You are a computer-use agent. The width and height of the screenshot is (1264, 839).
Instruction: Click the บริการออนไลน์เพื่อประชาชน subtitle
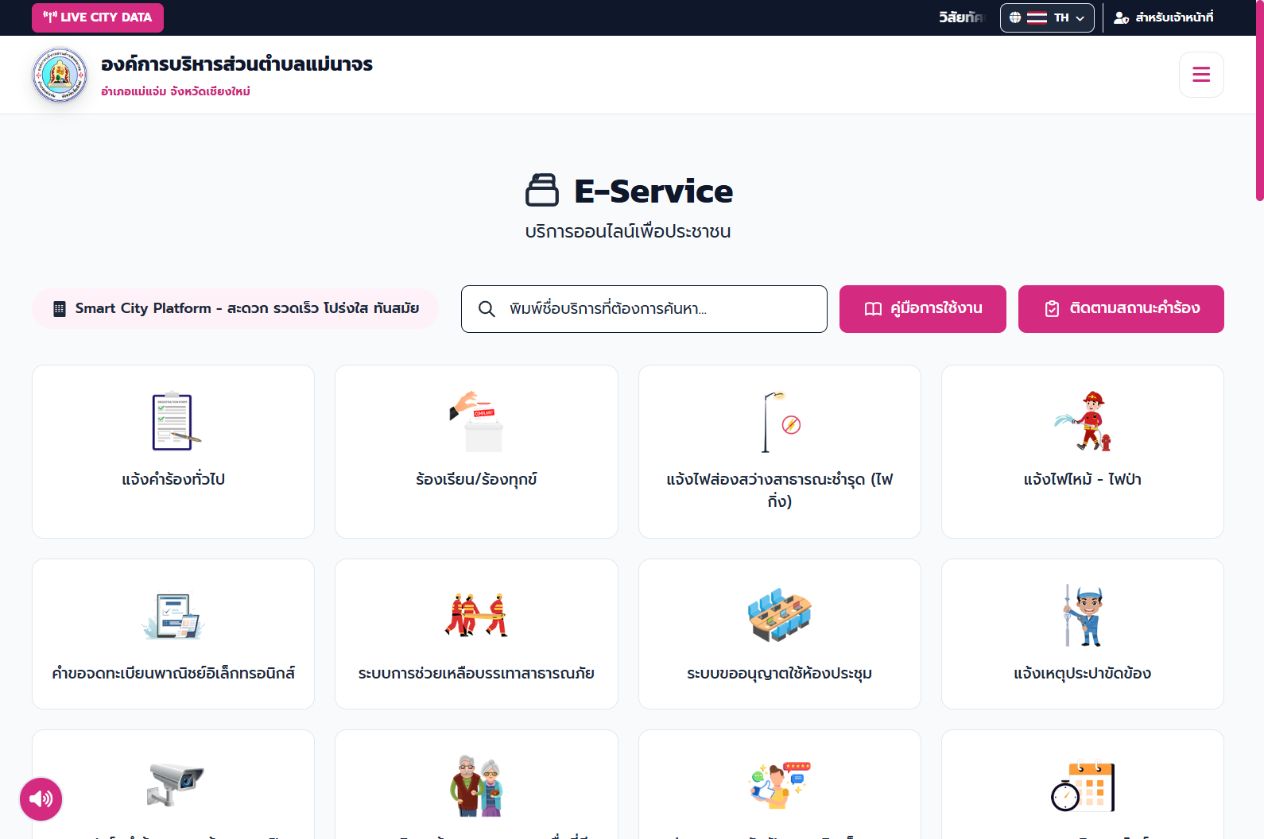point(628,231)
